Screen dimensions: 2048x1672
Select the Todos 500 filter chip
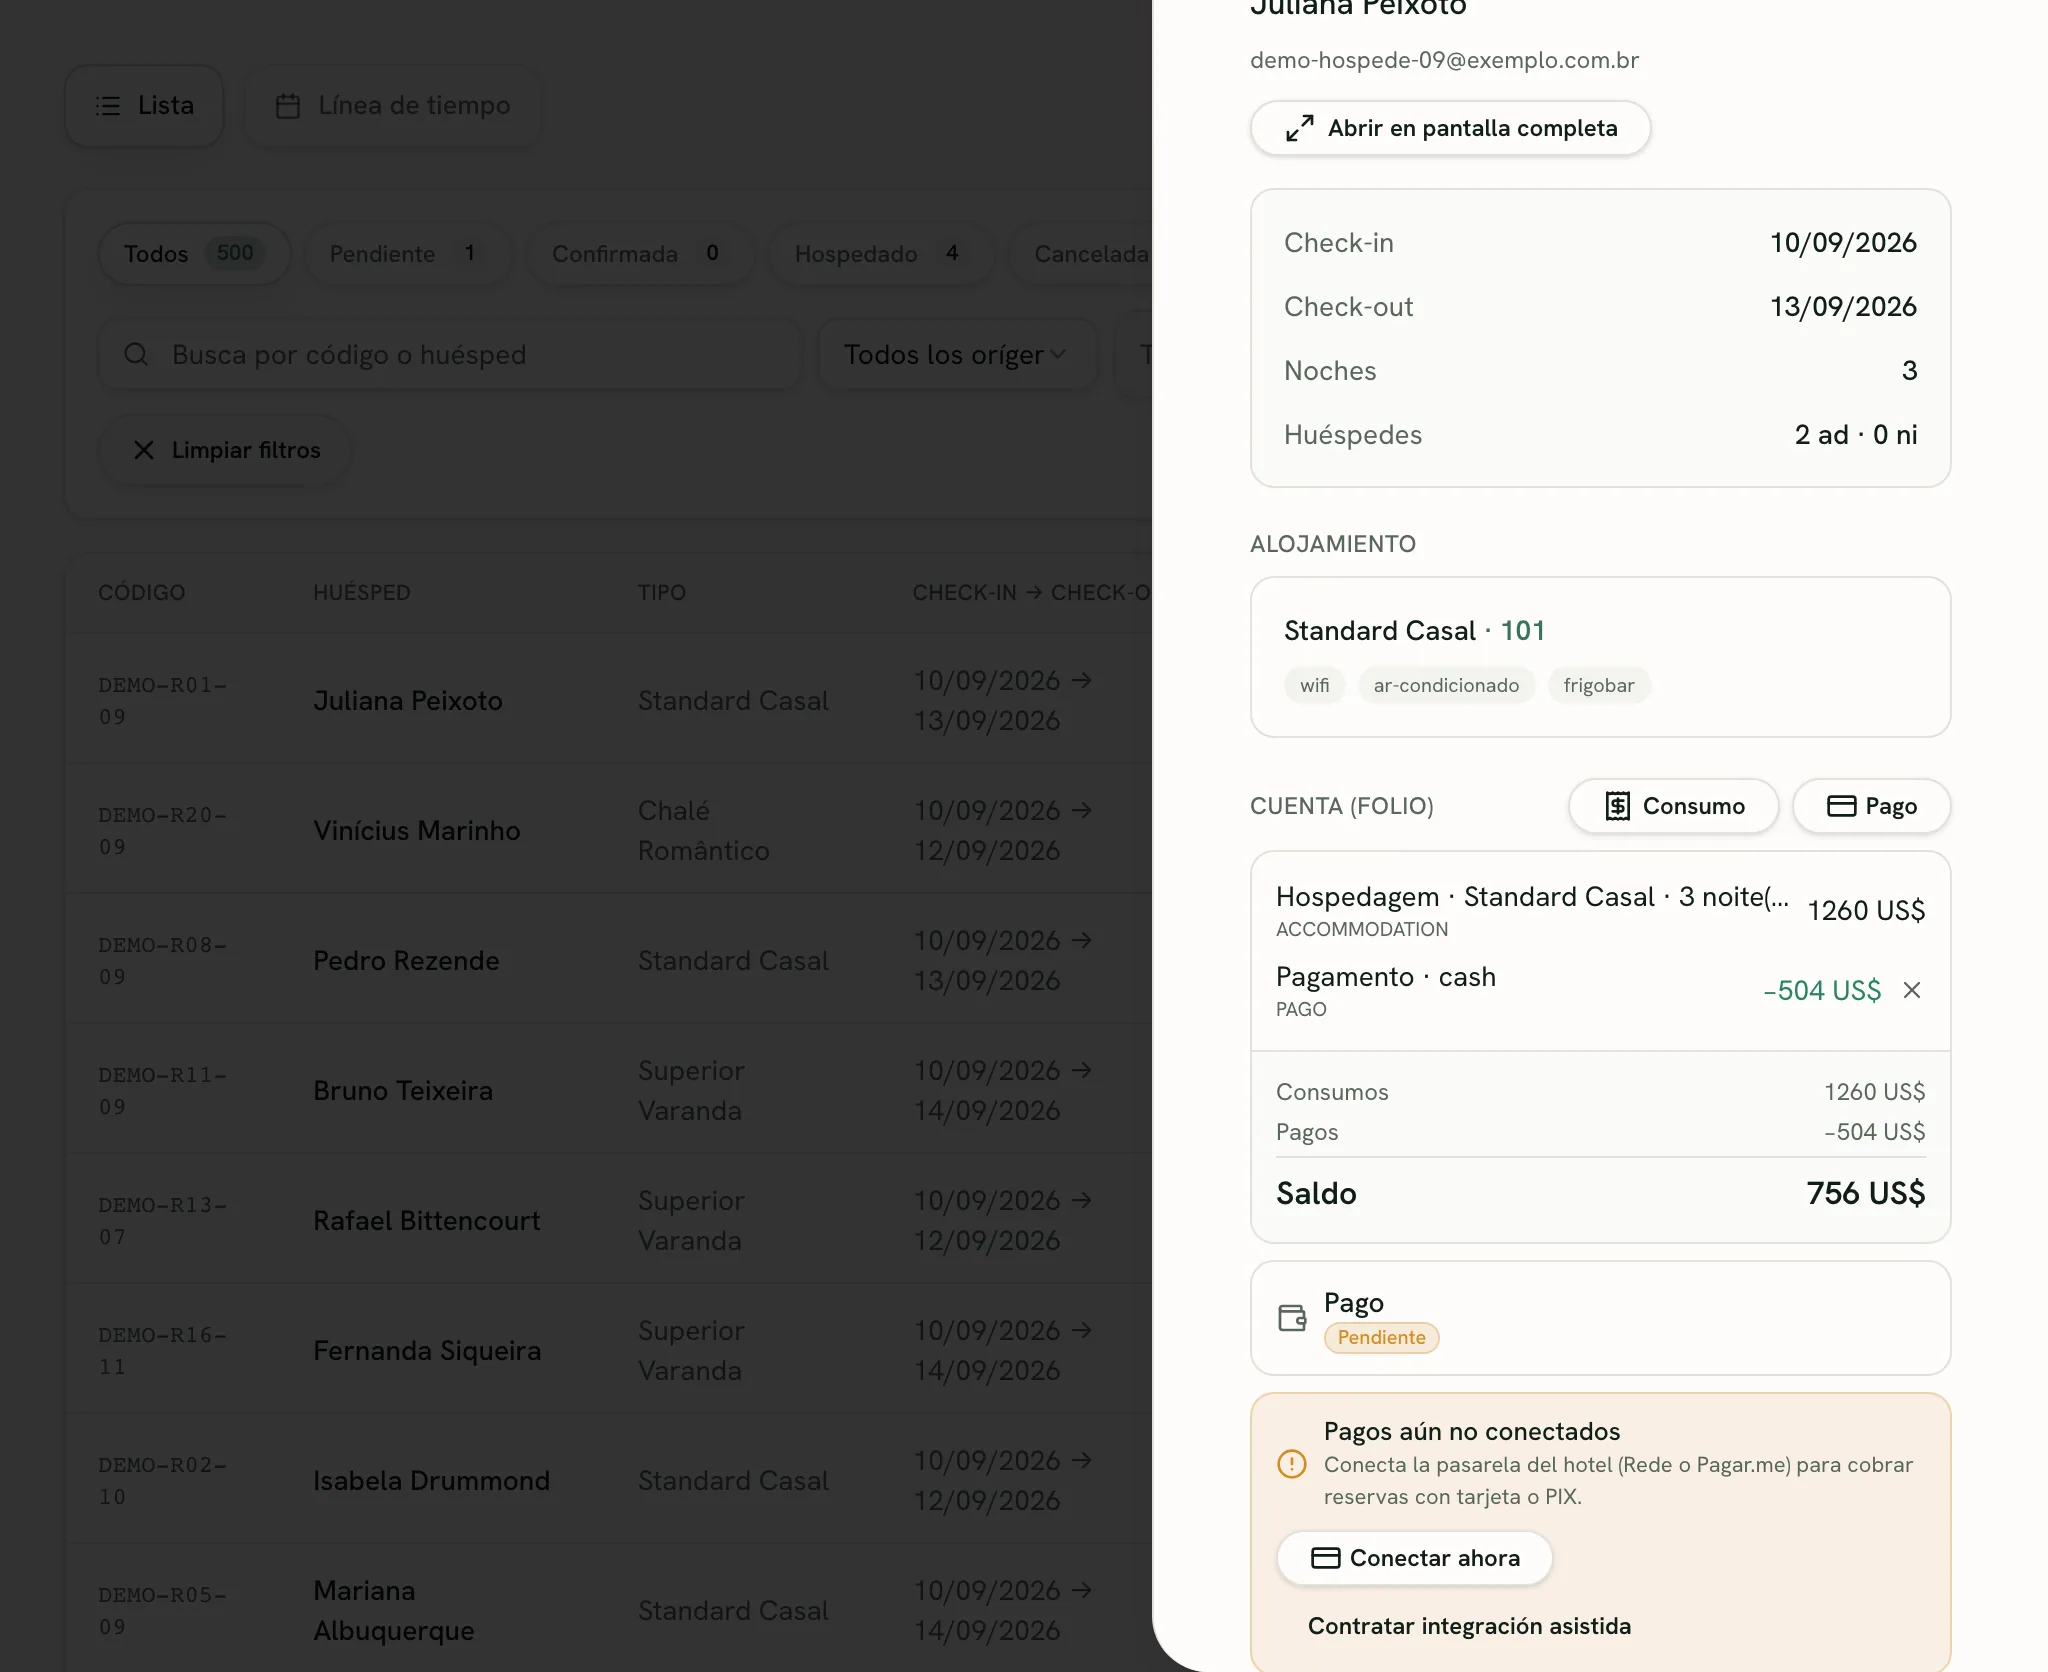tap(194, 254)
